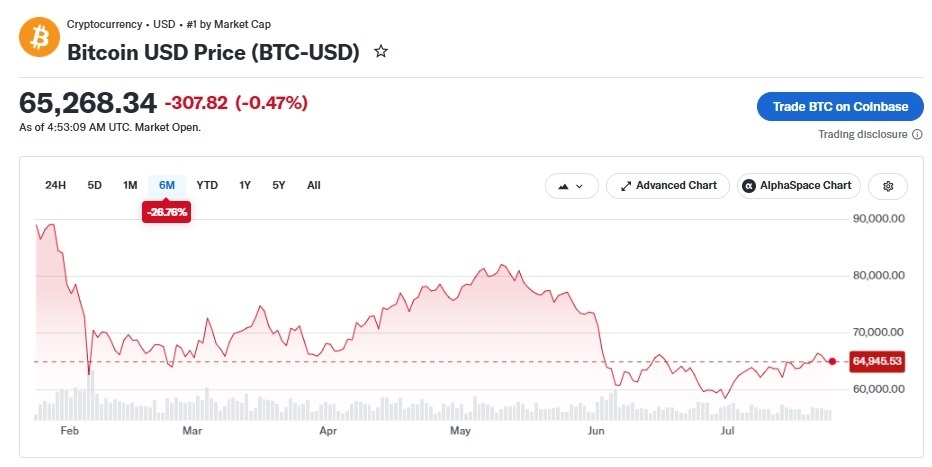The width and height of the screenshot is (932, 467).
Task: Select the 24H time range
Action: click(55, 185)
